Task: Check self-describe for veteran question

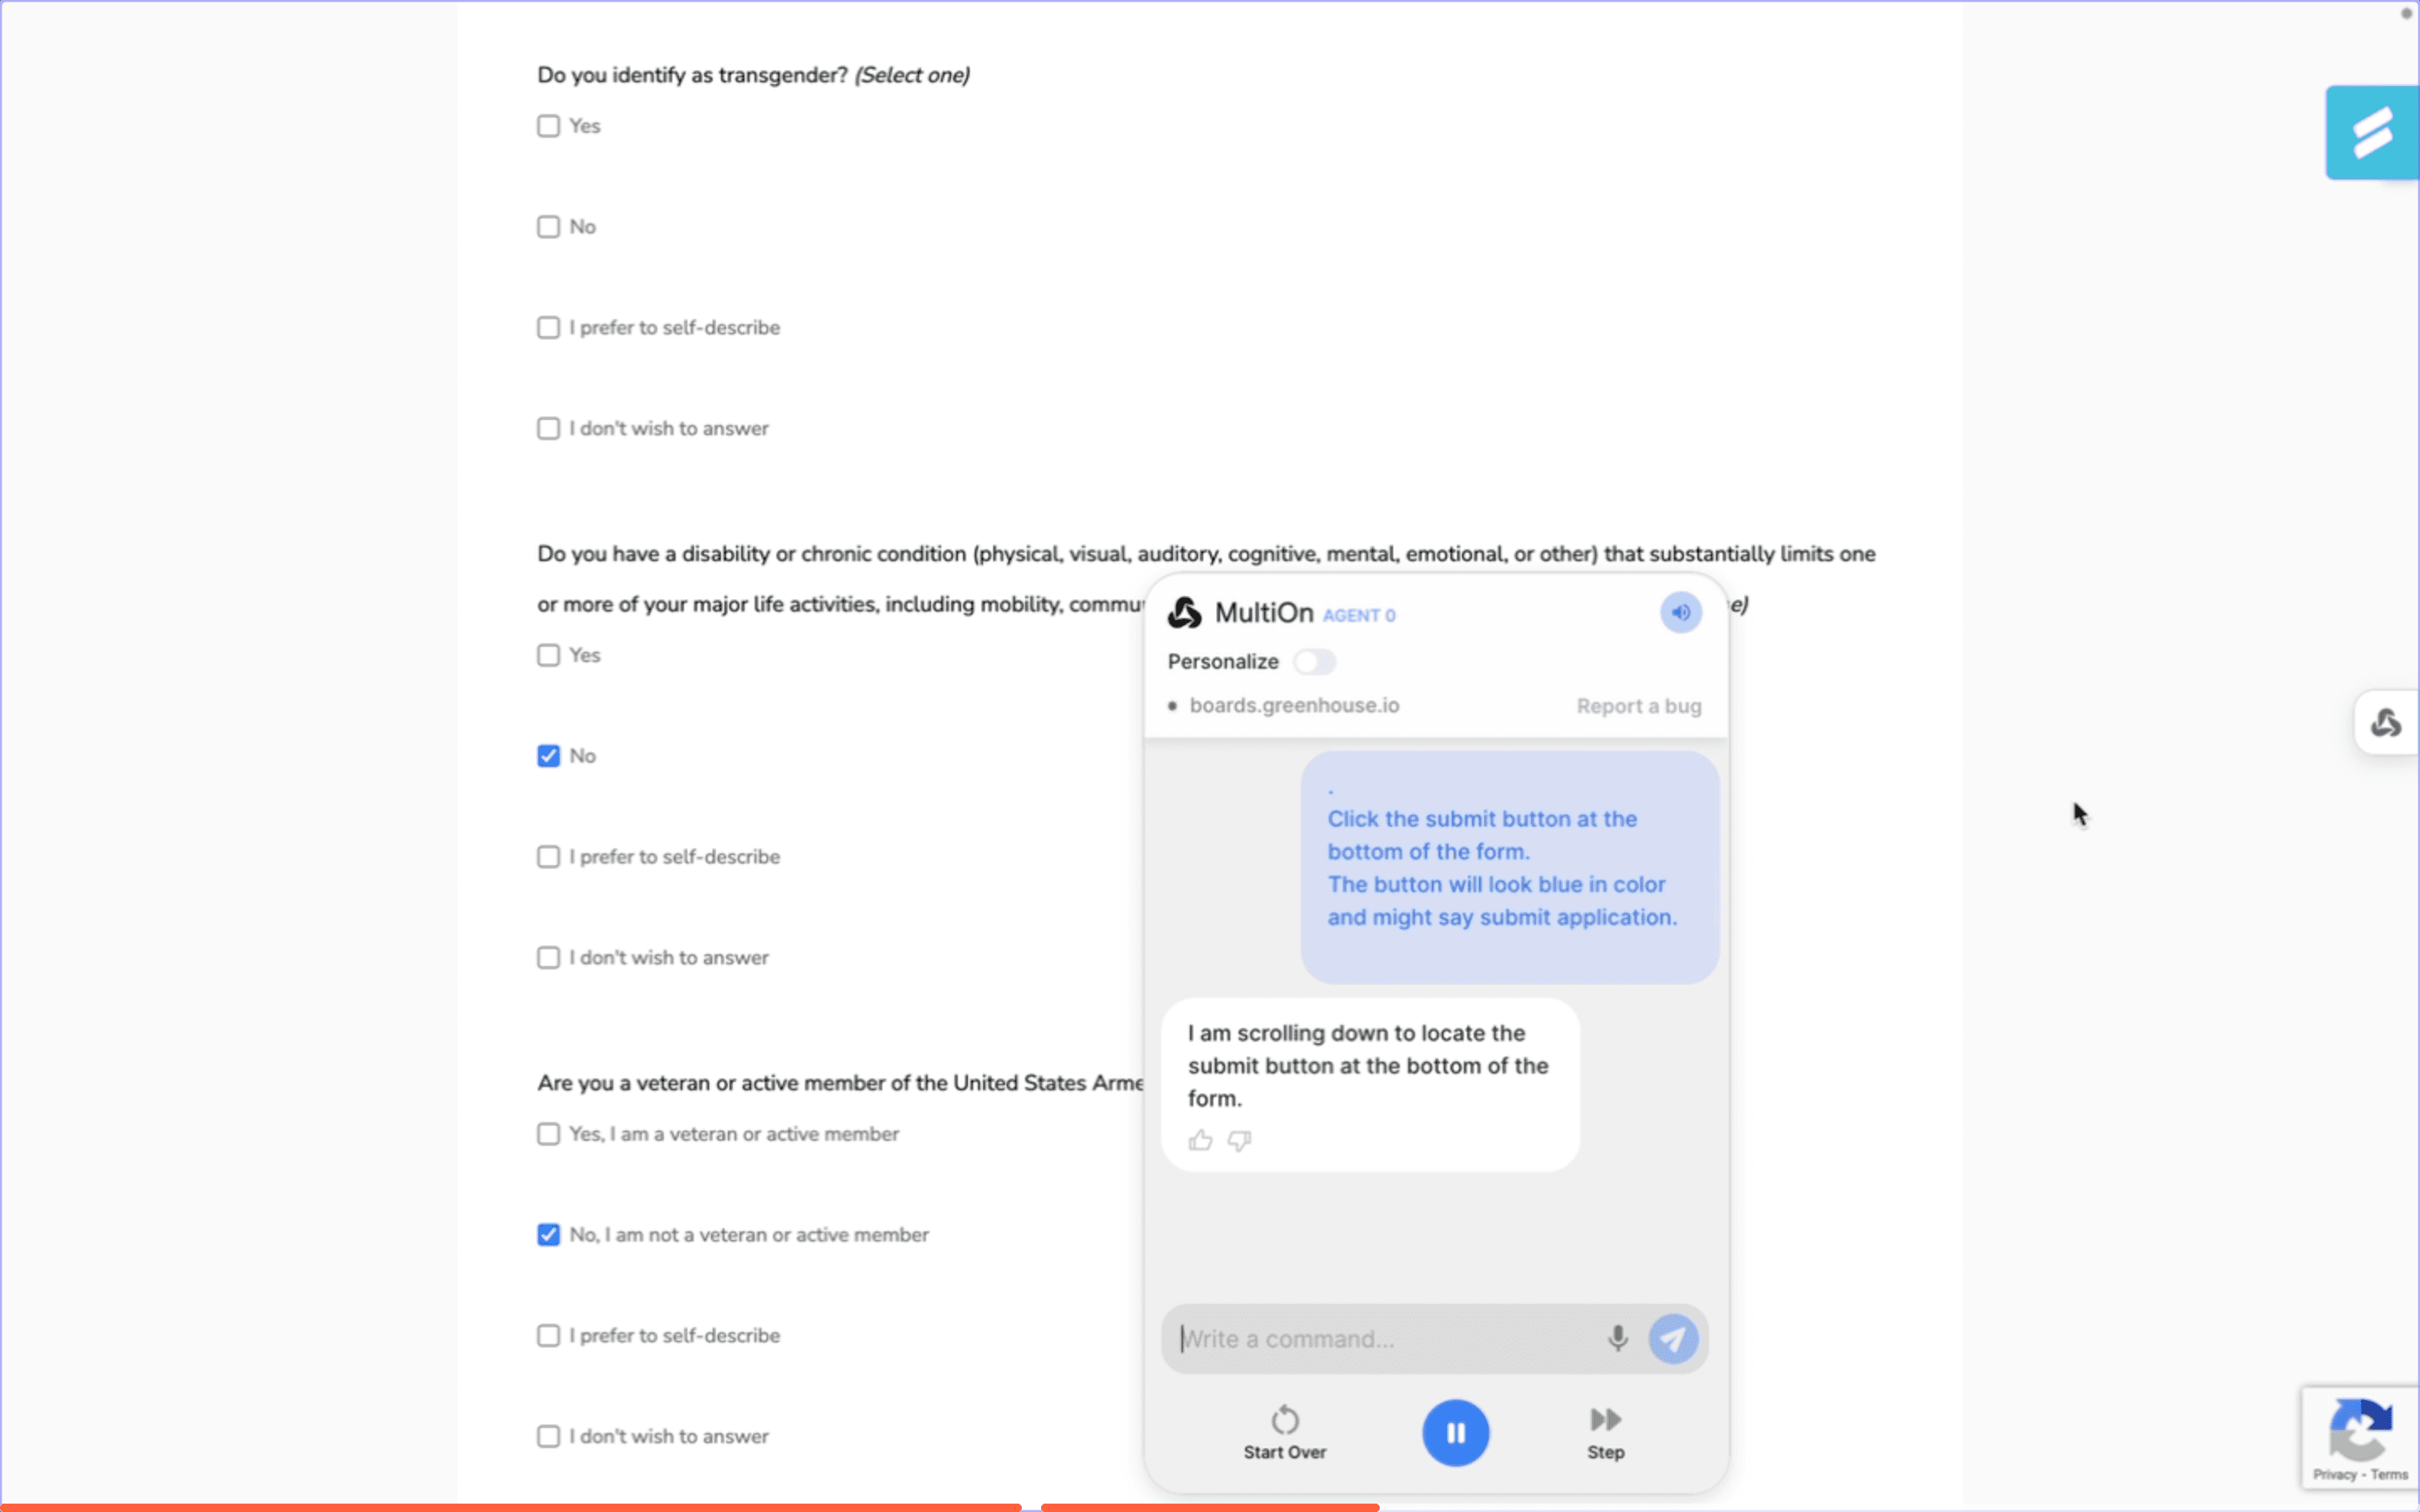Action: coord(548,1336)
